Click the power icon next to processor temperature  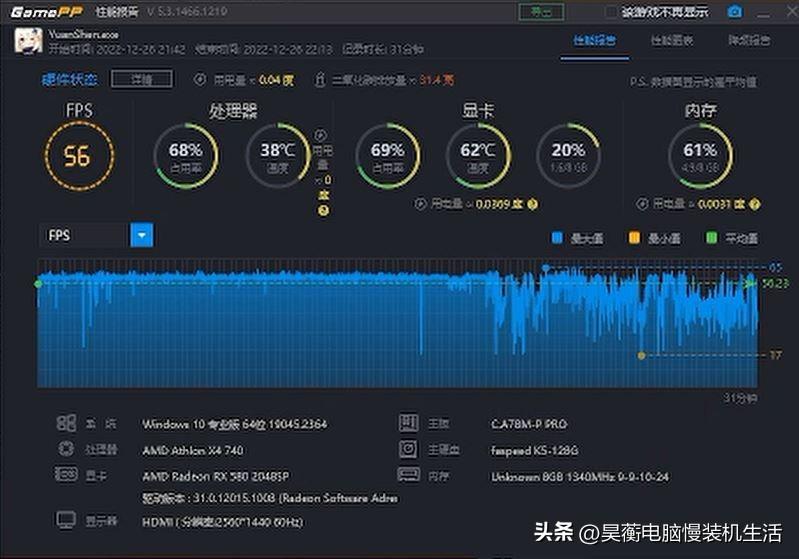pyautogui.click(x=320, y=135)
